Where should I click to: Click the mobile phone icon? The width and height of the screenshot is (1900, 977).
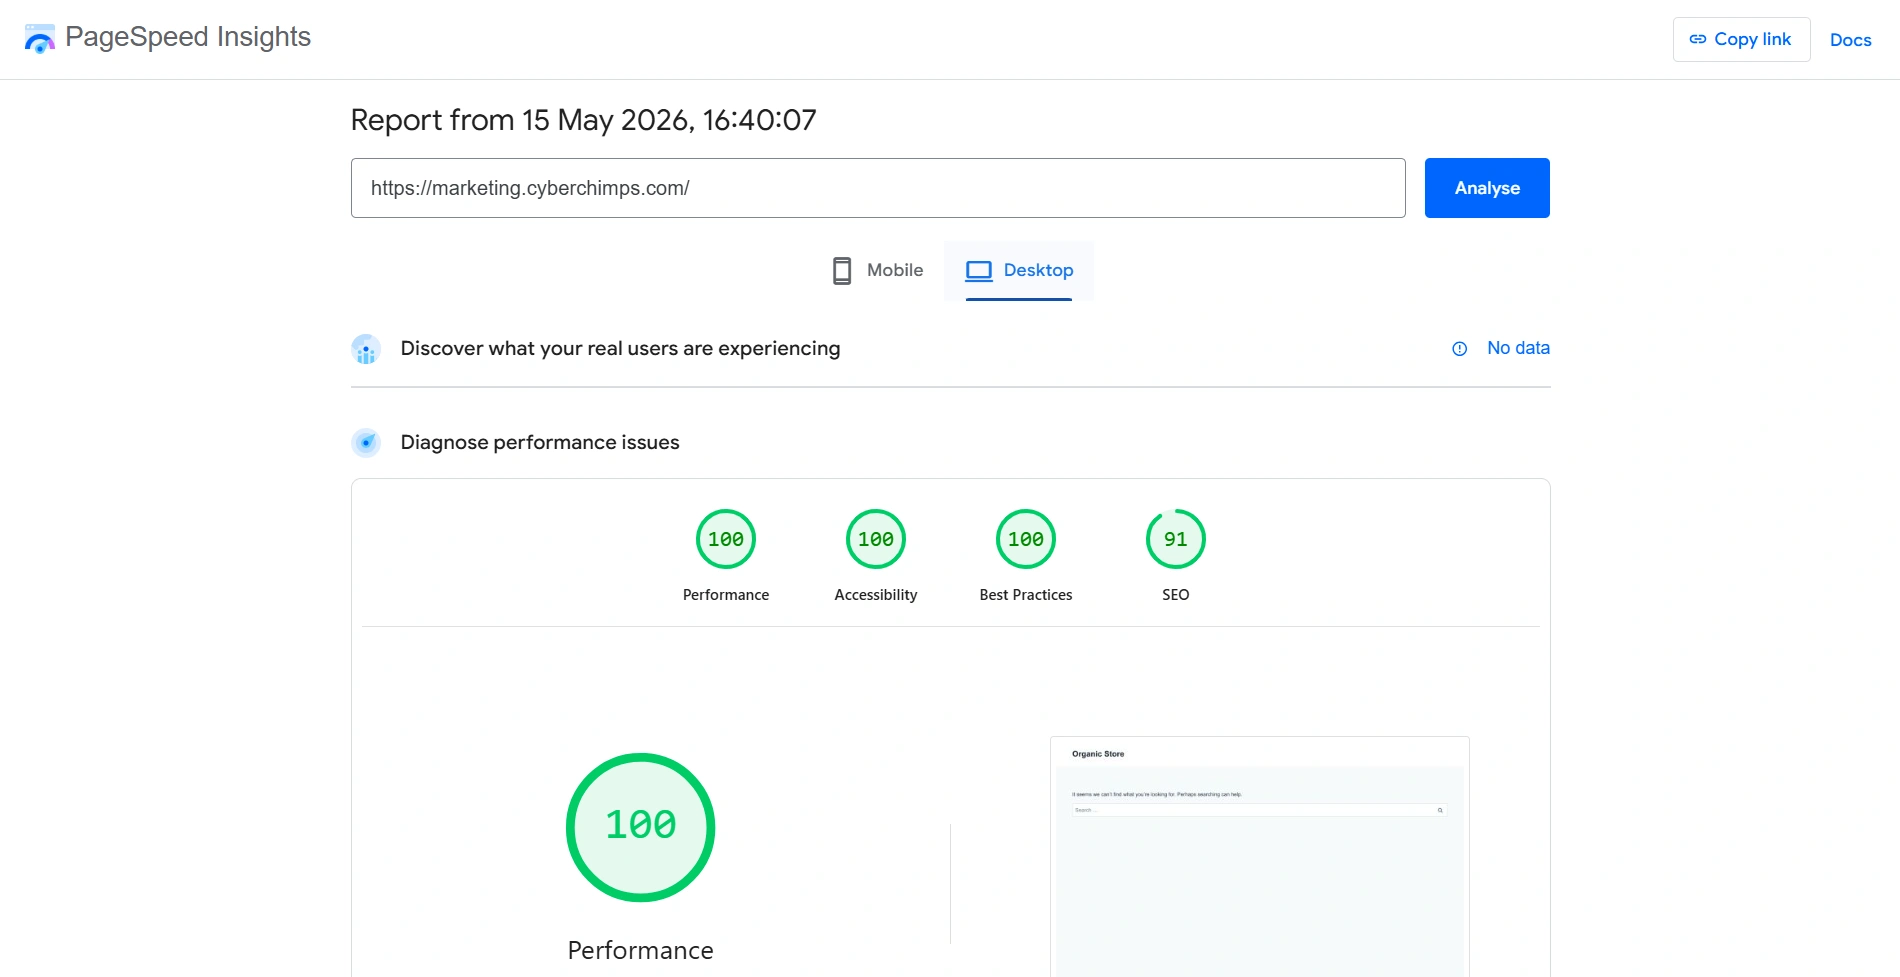842,271
